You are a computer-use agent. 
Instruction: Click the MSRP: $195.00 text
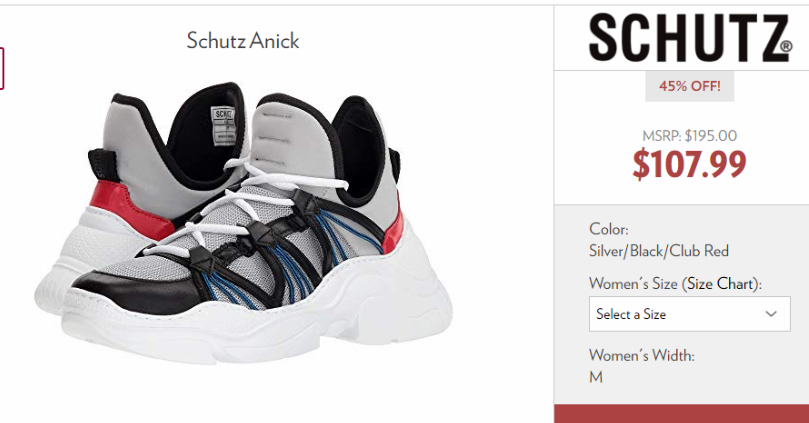689,136
